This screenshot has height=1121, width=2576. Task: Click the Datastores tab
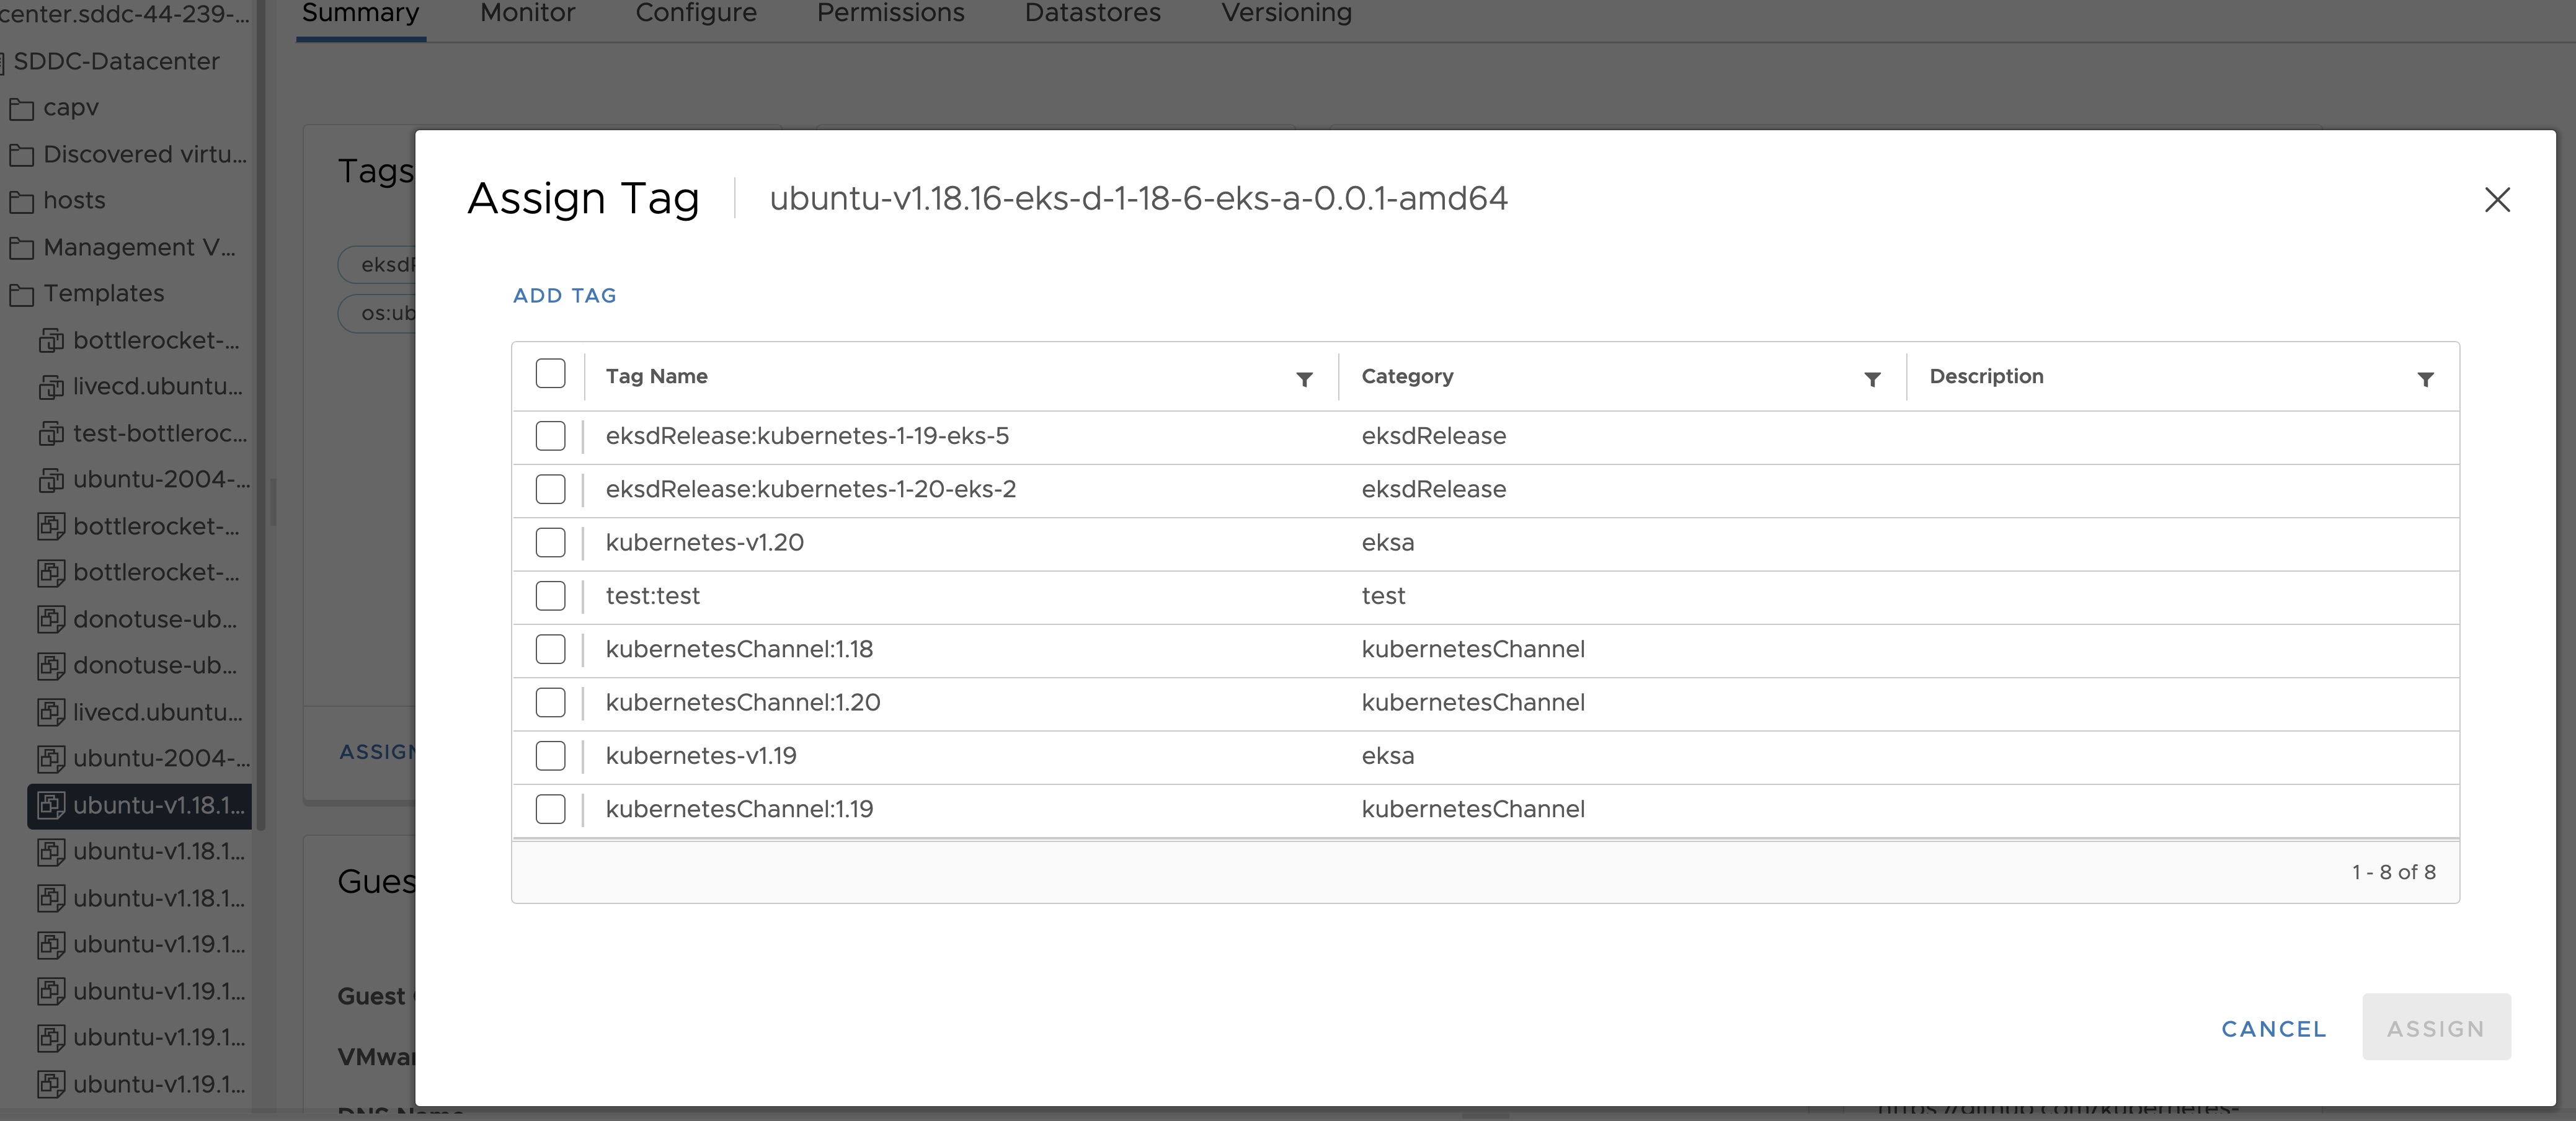tap(1093, 13)
